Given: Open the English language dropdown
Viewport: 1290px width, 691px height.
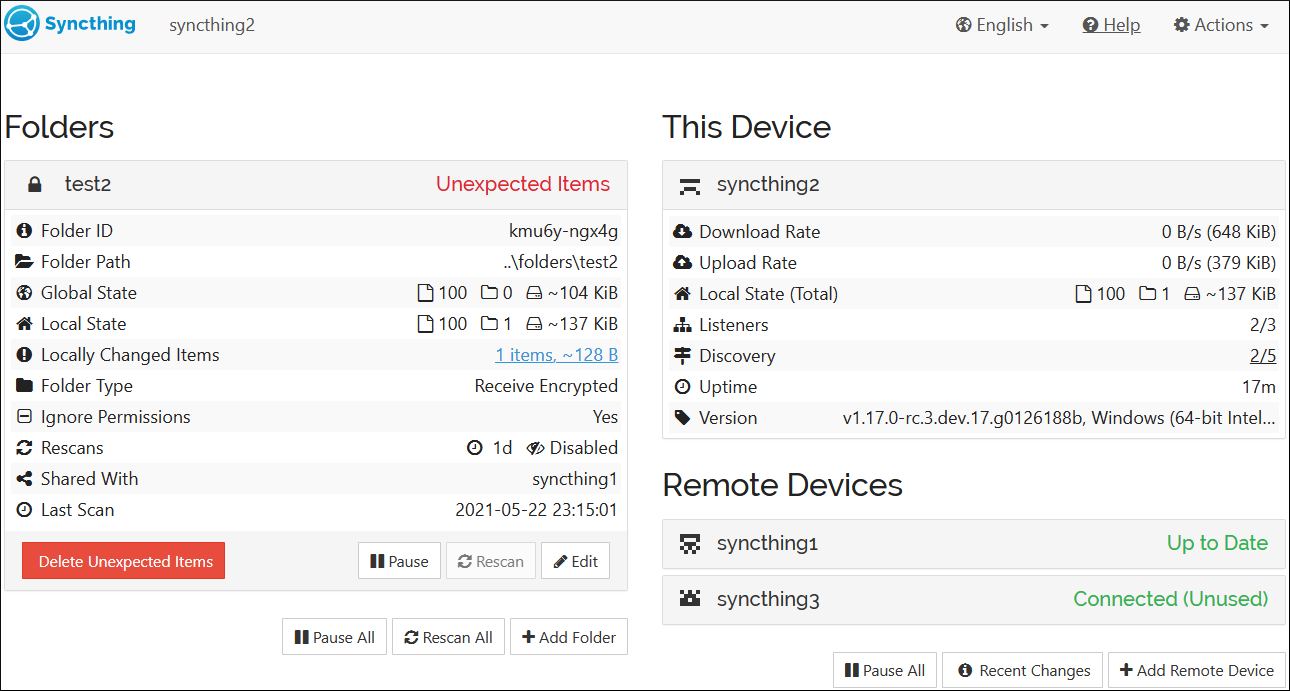Looking at the screenshot, I should 1001,24.
